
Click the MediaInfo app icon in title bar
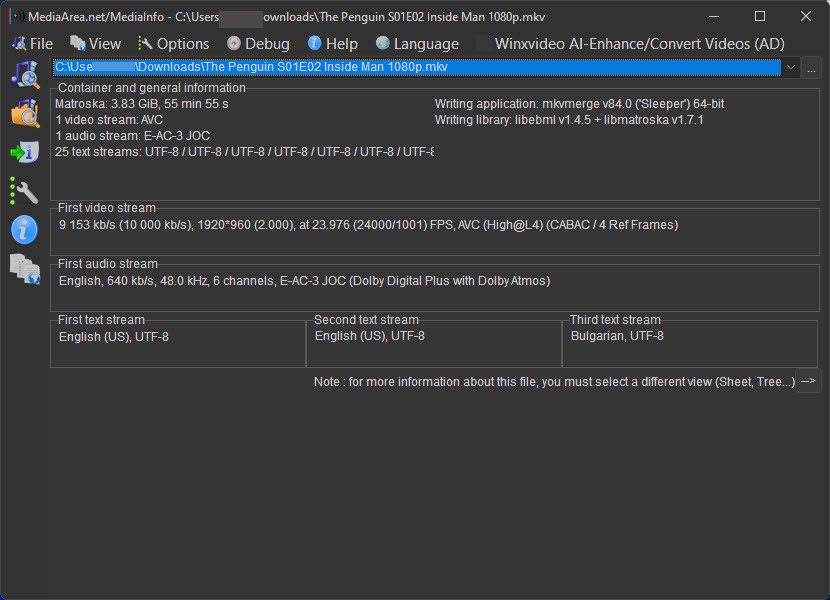pyautogui.click(x=15, y=17)
